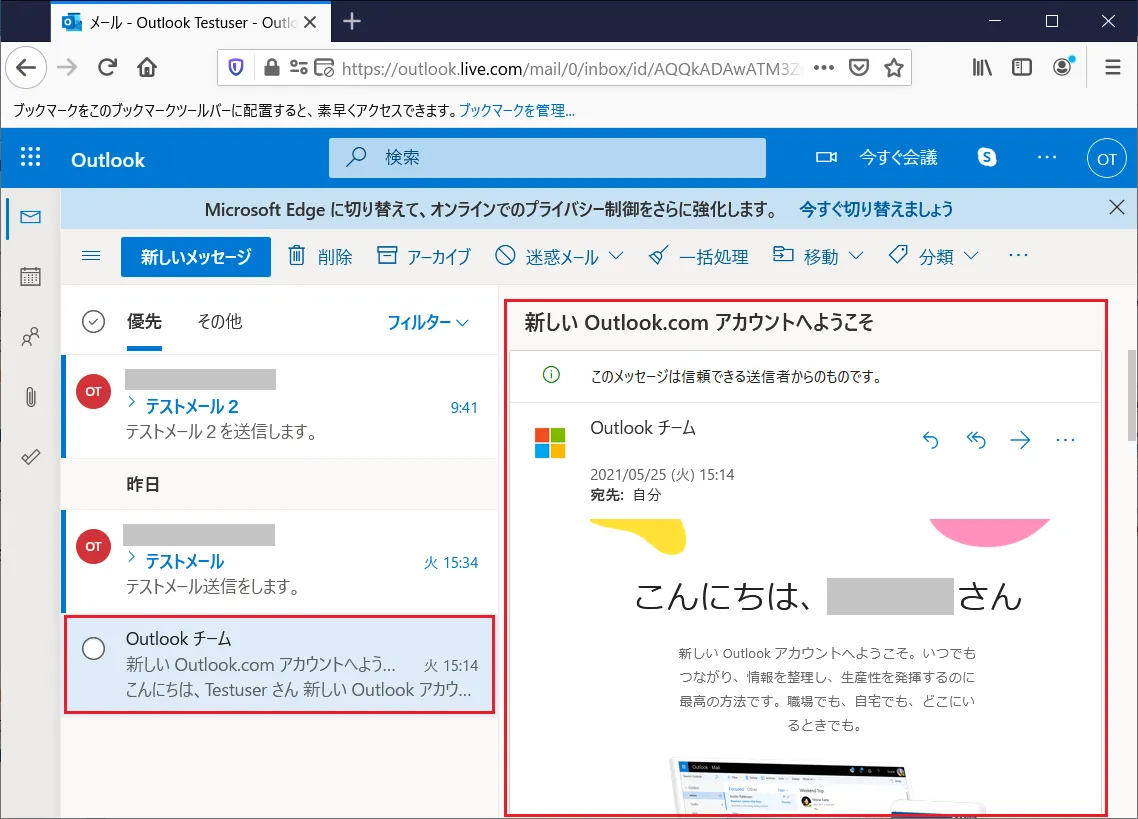
Task: Open the Calendar icon in sidebar
Action: [x=30, y=277]
